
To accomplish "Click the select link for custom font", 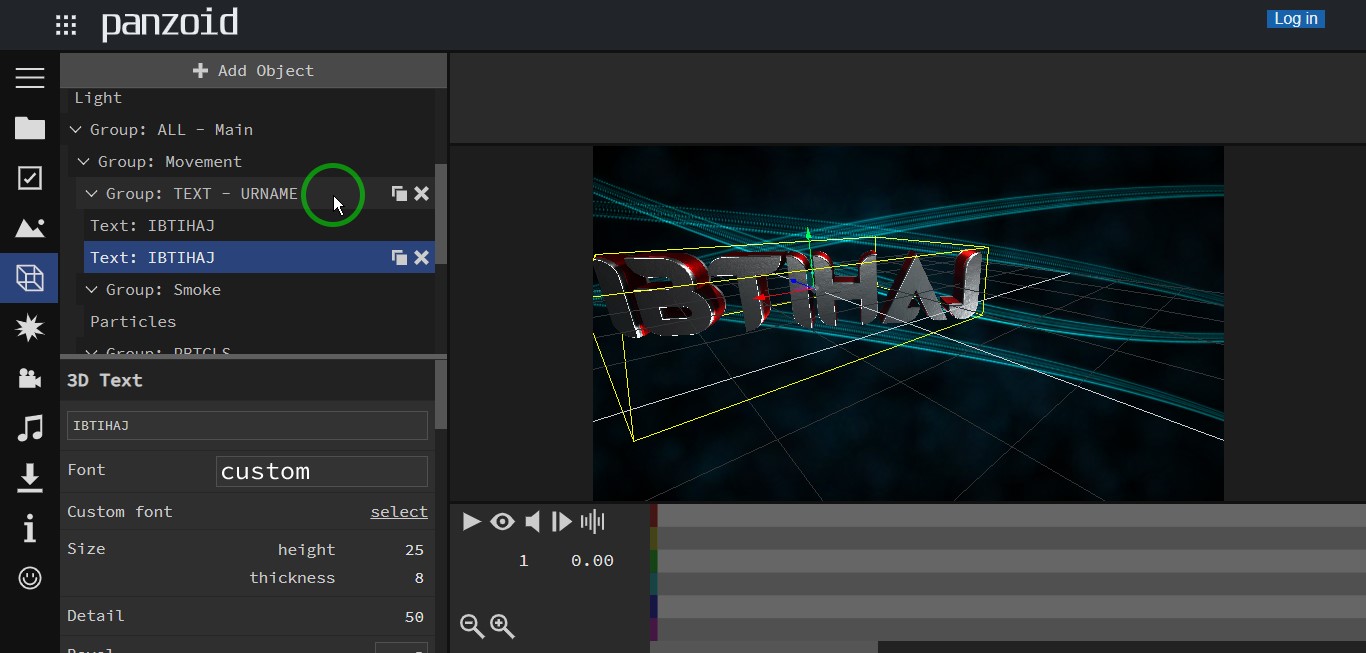I will pos(398,511).
